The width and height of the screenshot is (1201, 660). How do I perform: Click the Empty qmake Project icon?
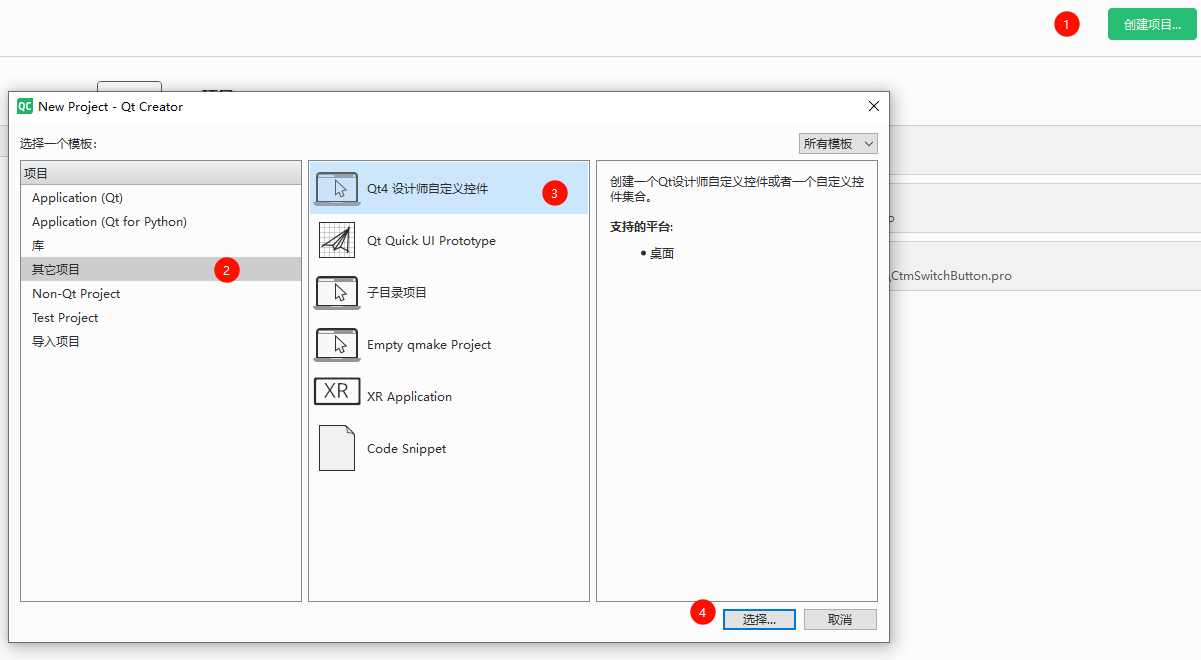[337, 344]
